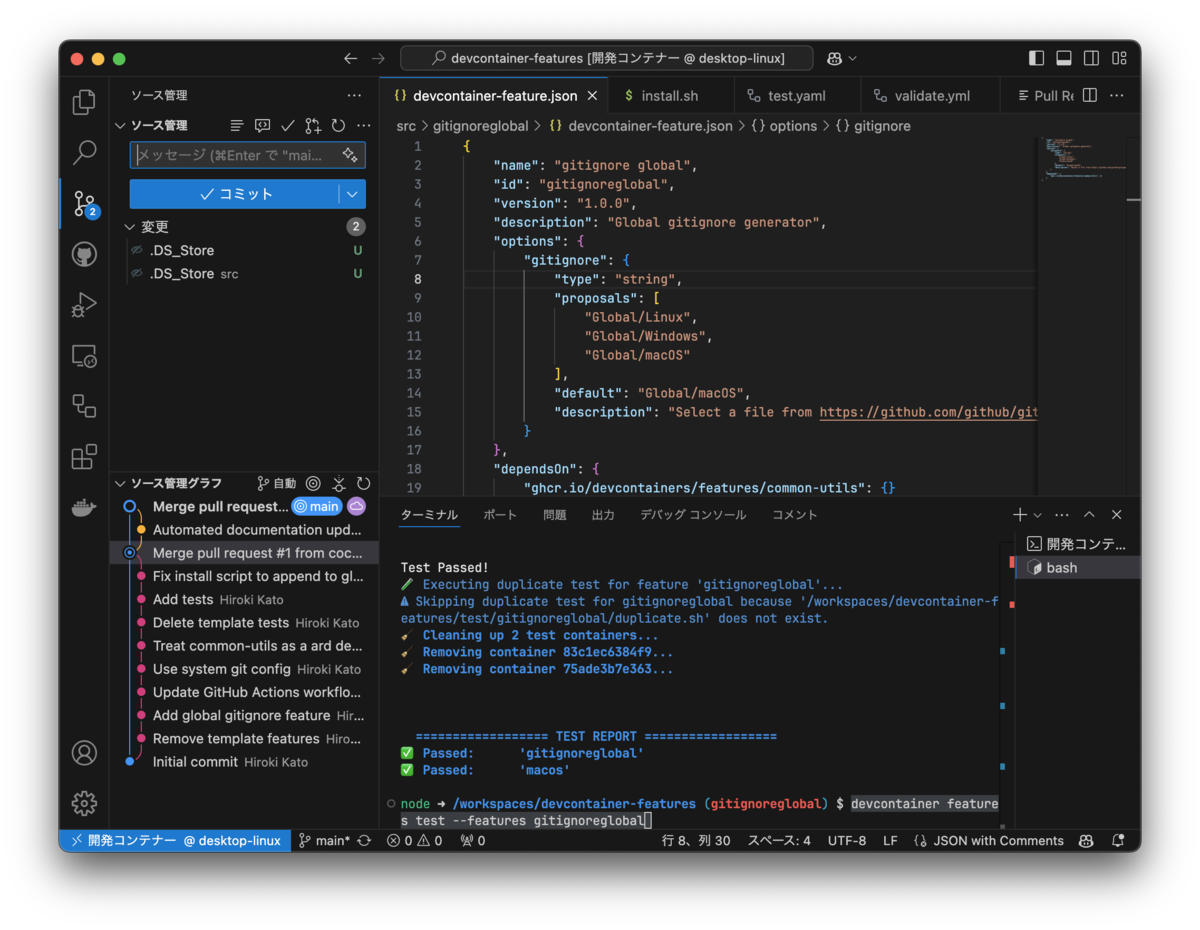Open Remote Explorer in activity bar
Image resolution: width=1200 pixels, height=930 pixels.
click(85, 356)
